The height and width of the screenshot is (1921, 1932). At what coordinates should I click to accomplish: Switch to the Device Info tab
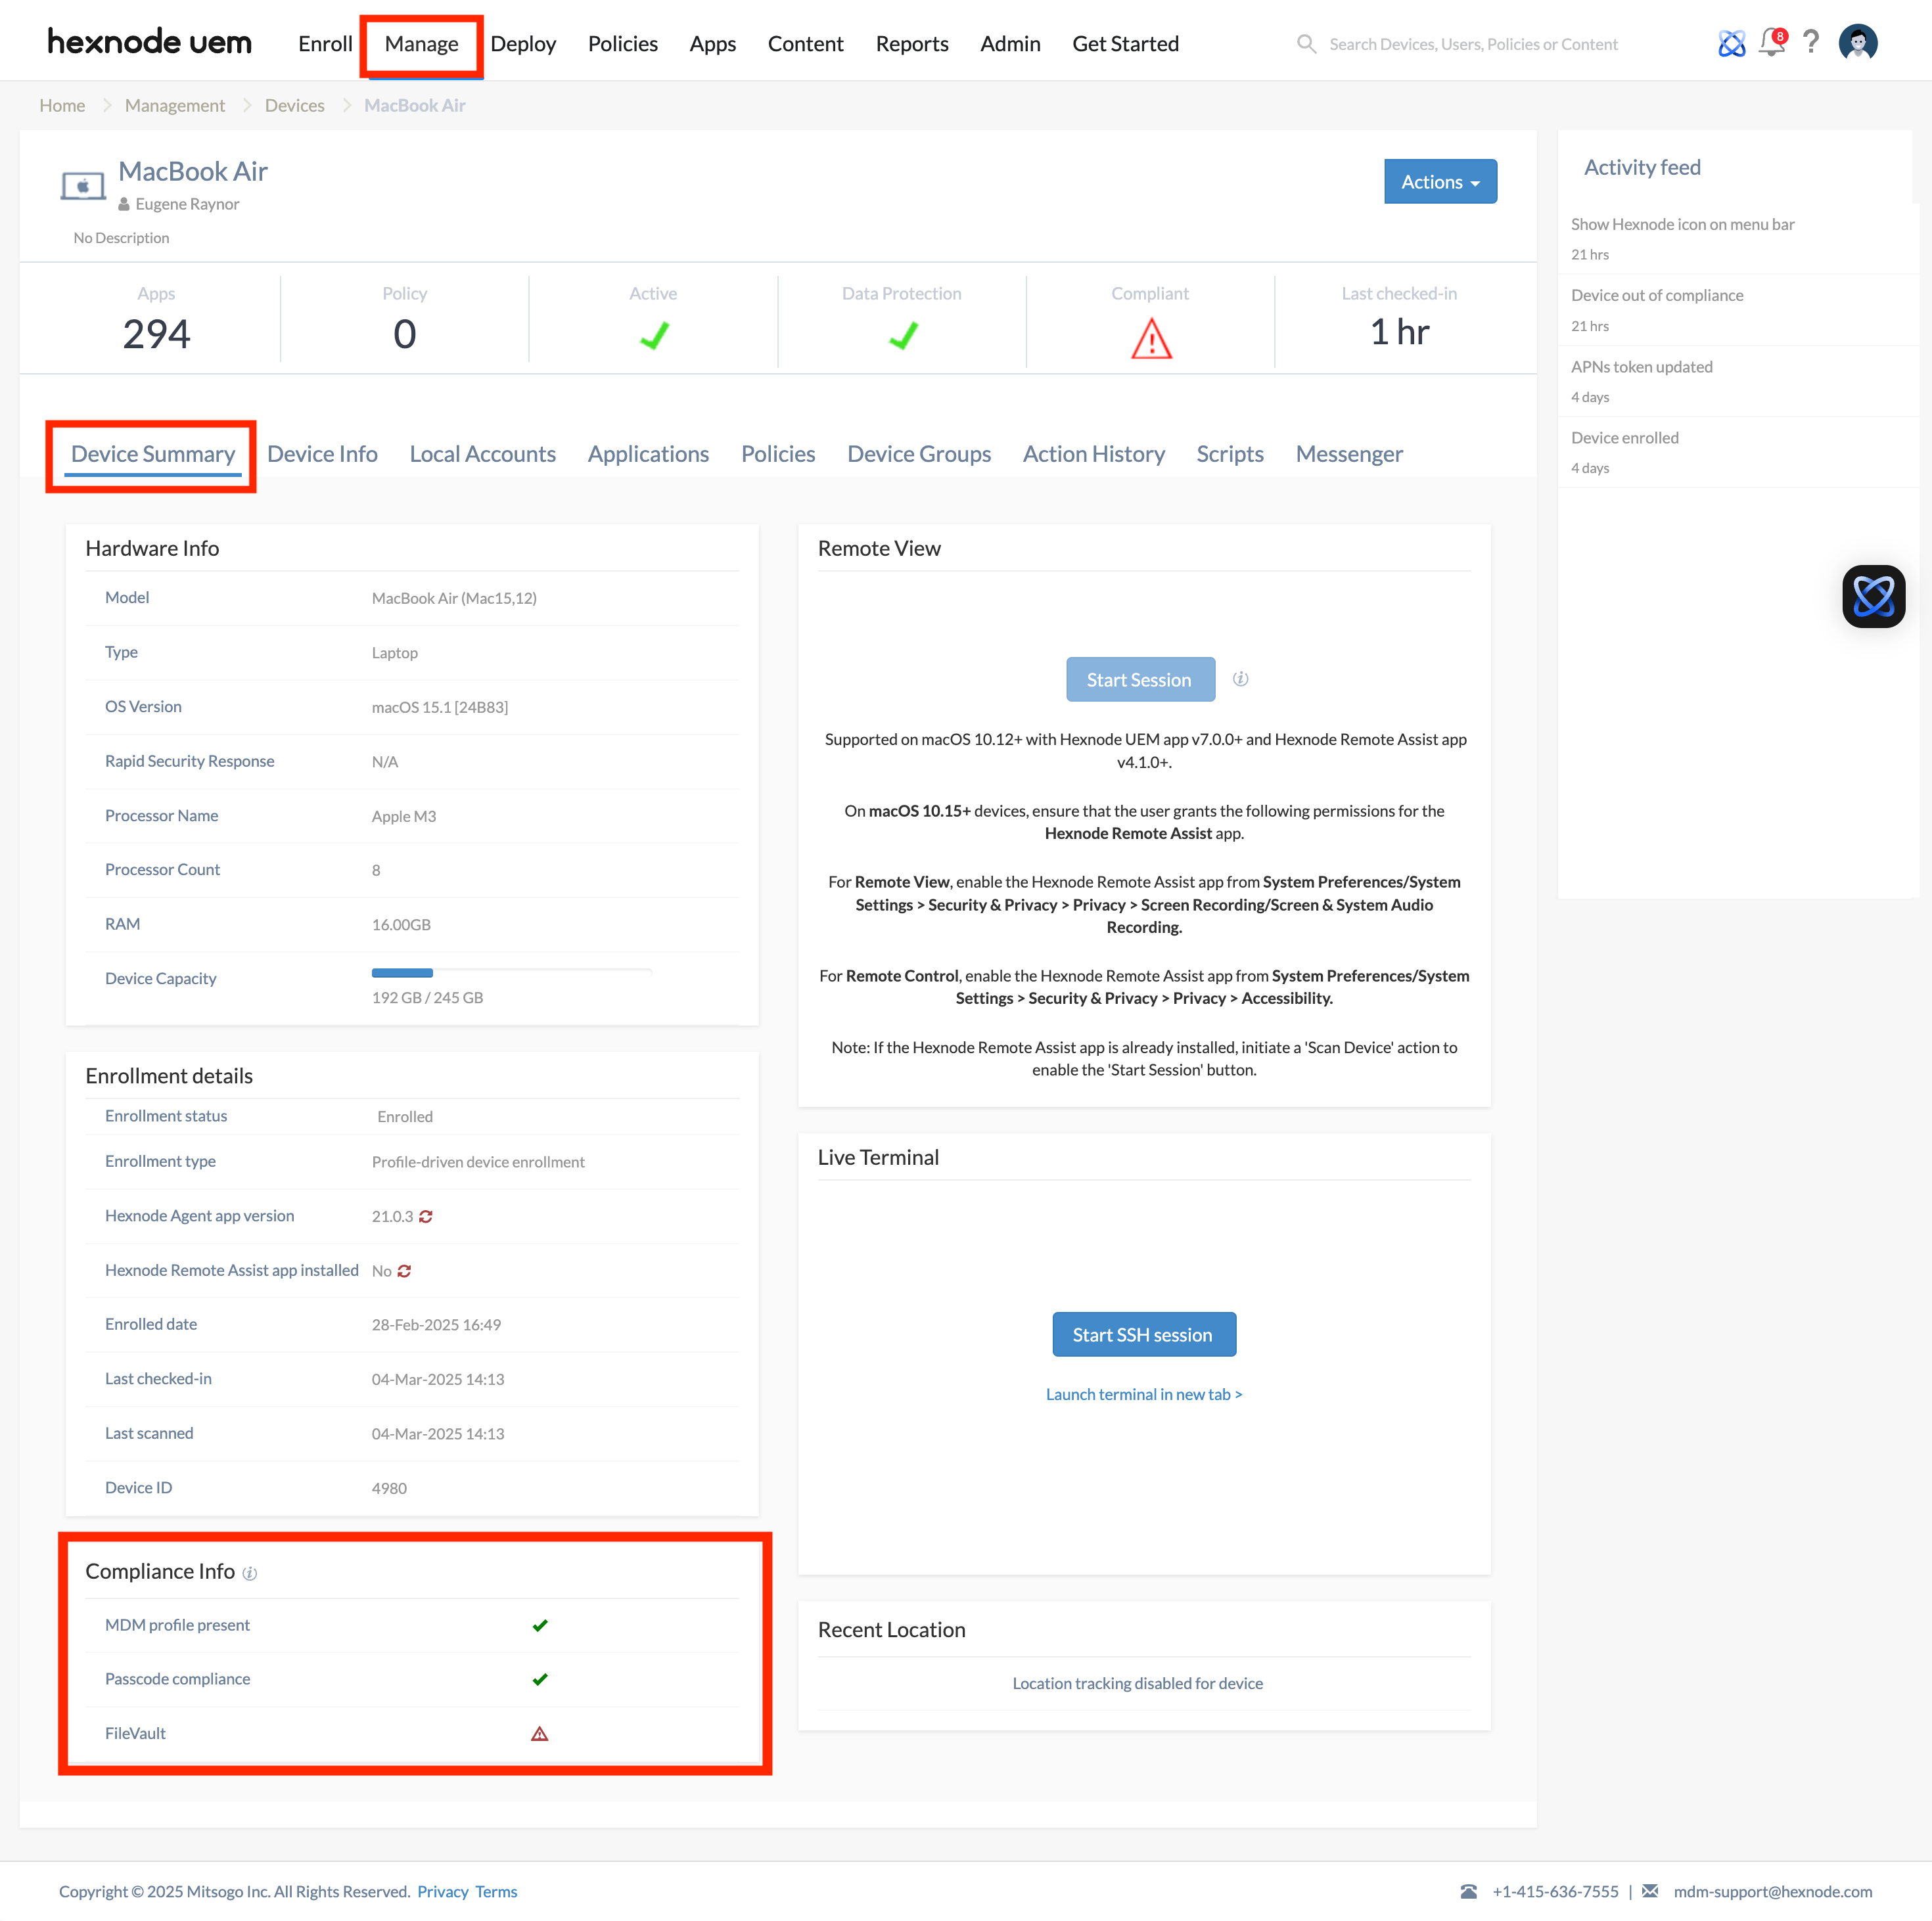click(x=322, y=454)
